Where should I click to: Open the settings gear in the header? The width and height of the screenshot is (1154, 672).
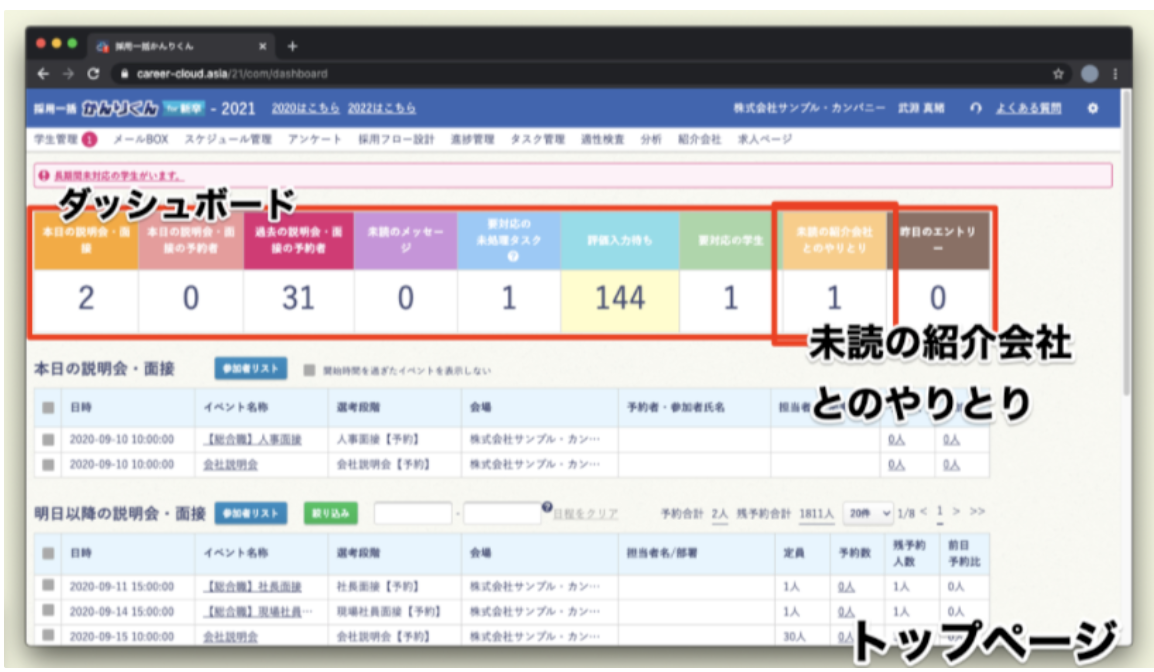tap(1093, 108)
